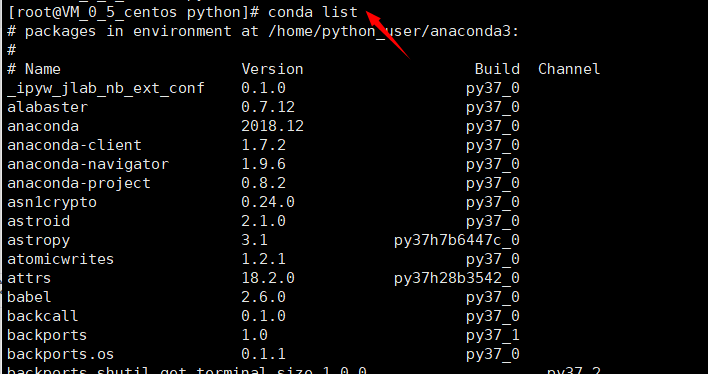Click the anaconda version 2018.12
This screenshot has height=374, width=708.
[272, 126]
